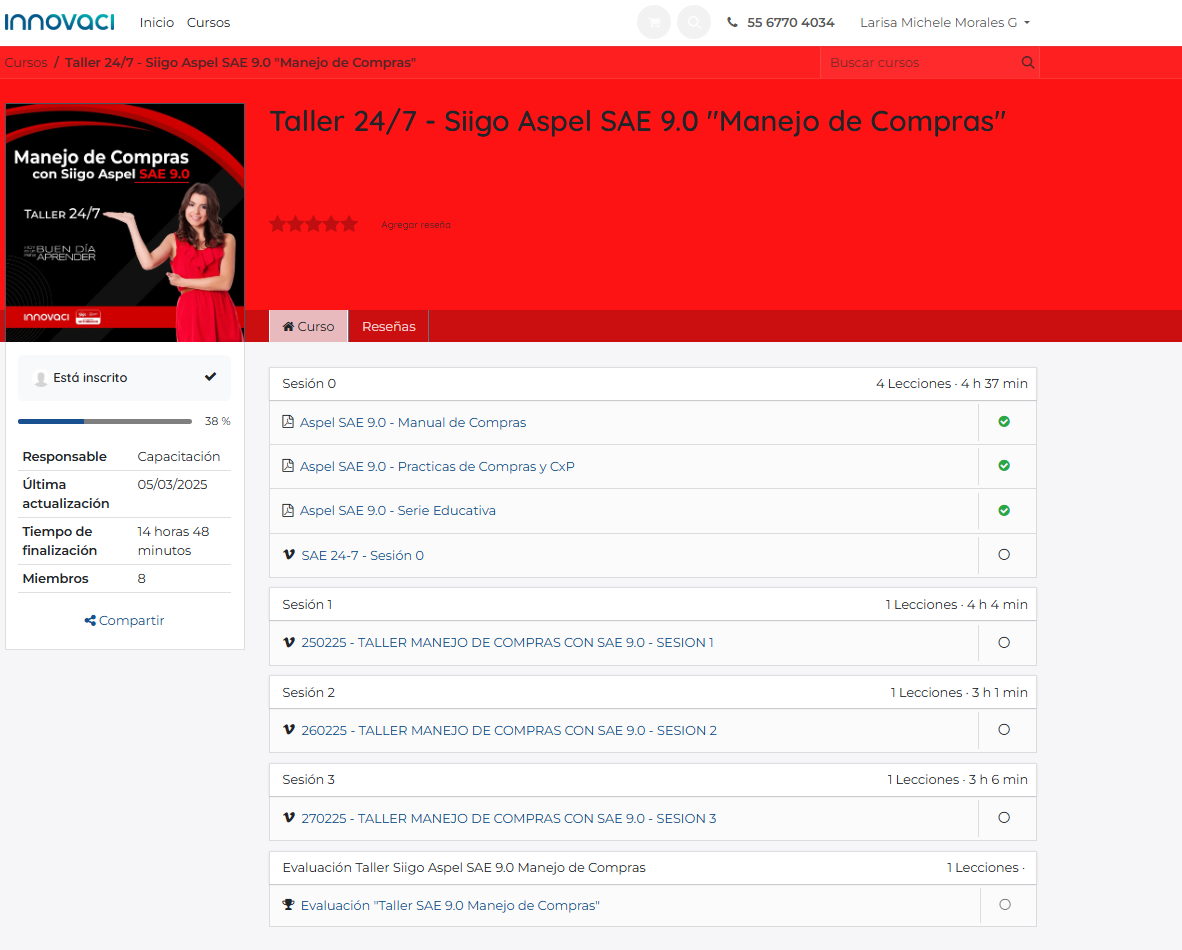Image resolution: width=1182 pixels, height=950 pixels.
Task: Open the Cursos menu item
Action: pyautogui.click(x=208, y=22)
